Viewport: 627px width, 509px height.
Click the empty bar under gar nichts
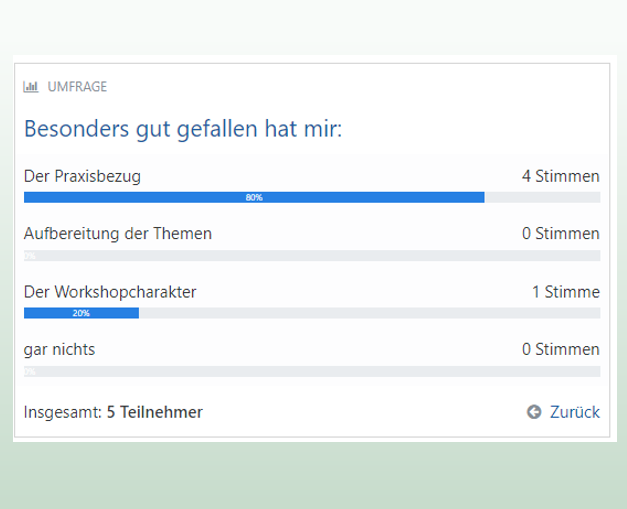(312, 371)
